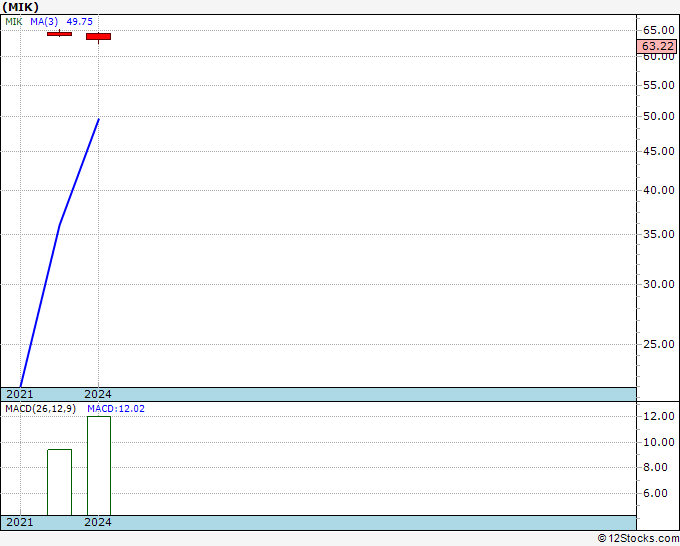Click the 55.00 price axis label
This screenshot has height=546, width=680.
(659, 85)
